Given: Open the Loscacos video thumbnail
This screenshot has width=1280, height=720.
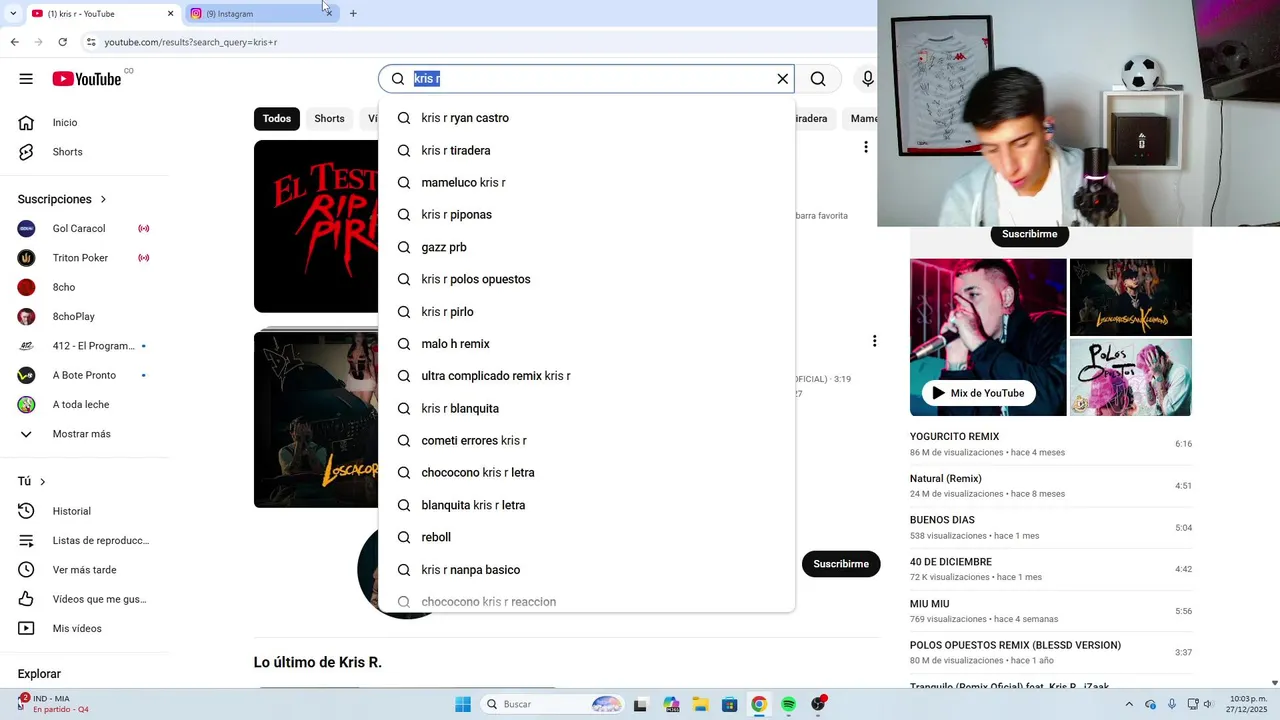Looking at the screenshot, I should click(316, 420).
